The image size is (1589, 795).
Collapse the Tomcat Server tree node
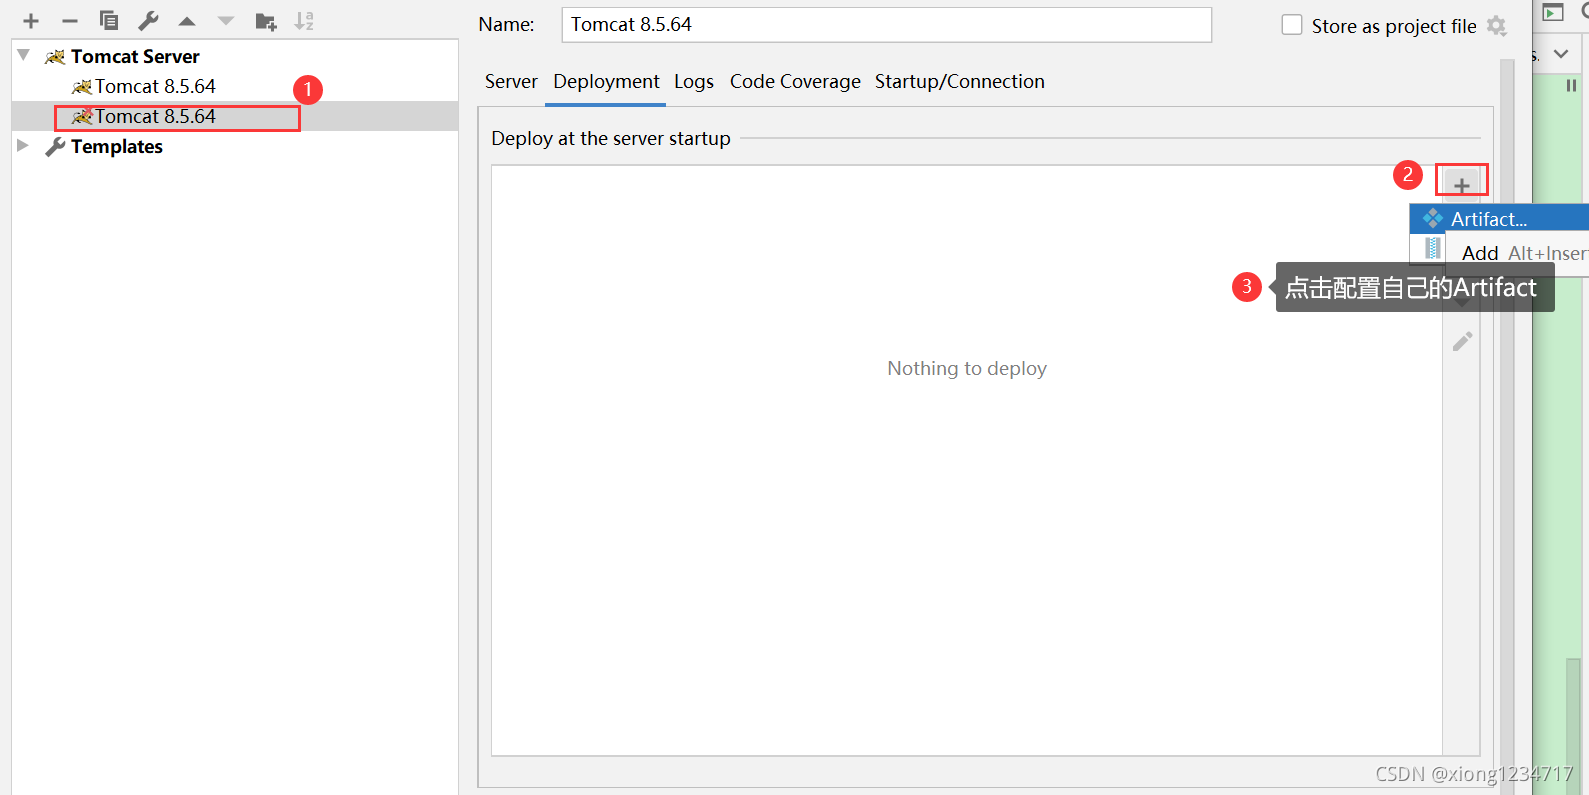[23, 56]
